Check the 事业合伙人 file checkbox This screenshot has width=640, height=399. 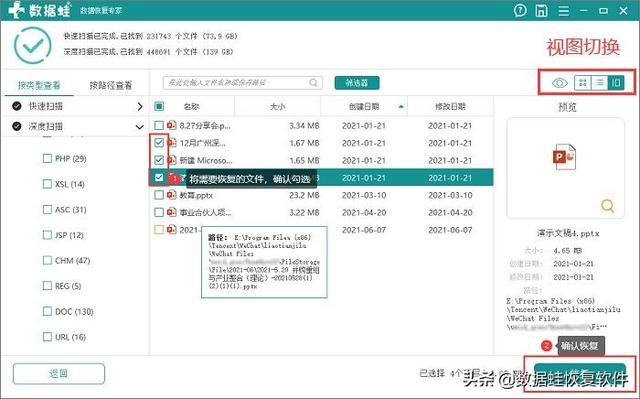point(159,212)
